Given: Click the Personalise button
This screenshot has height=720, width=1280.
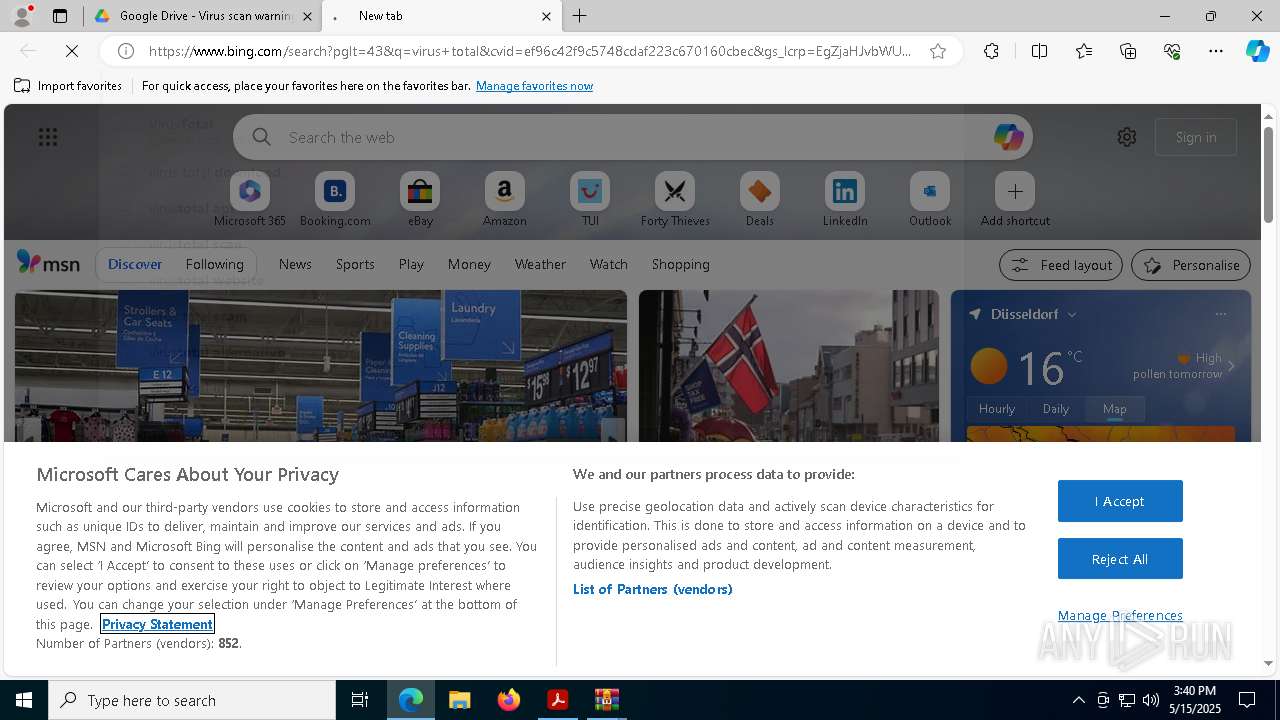Looking at the screenshot, I should pos(1191,265).
